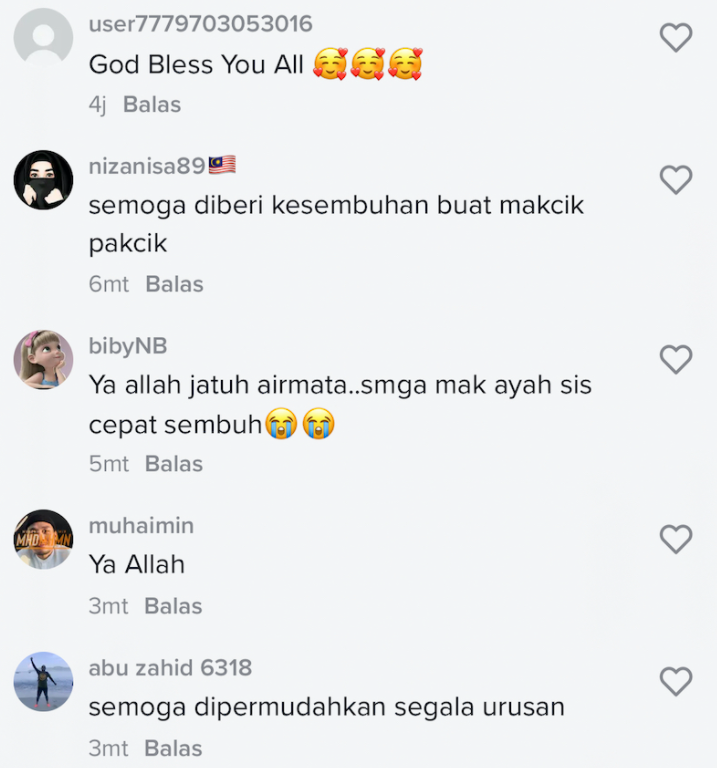
Task: Click Balas under nizanisa89's comment
Action: [174, 284]
